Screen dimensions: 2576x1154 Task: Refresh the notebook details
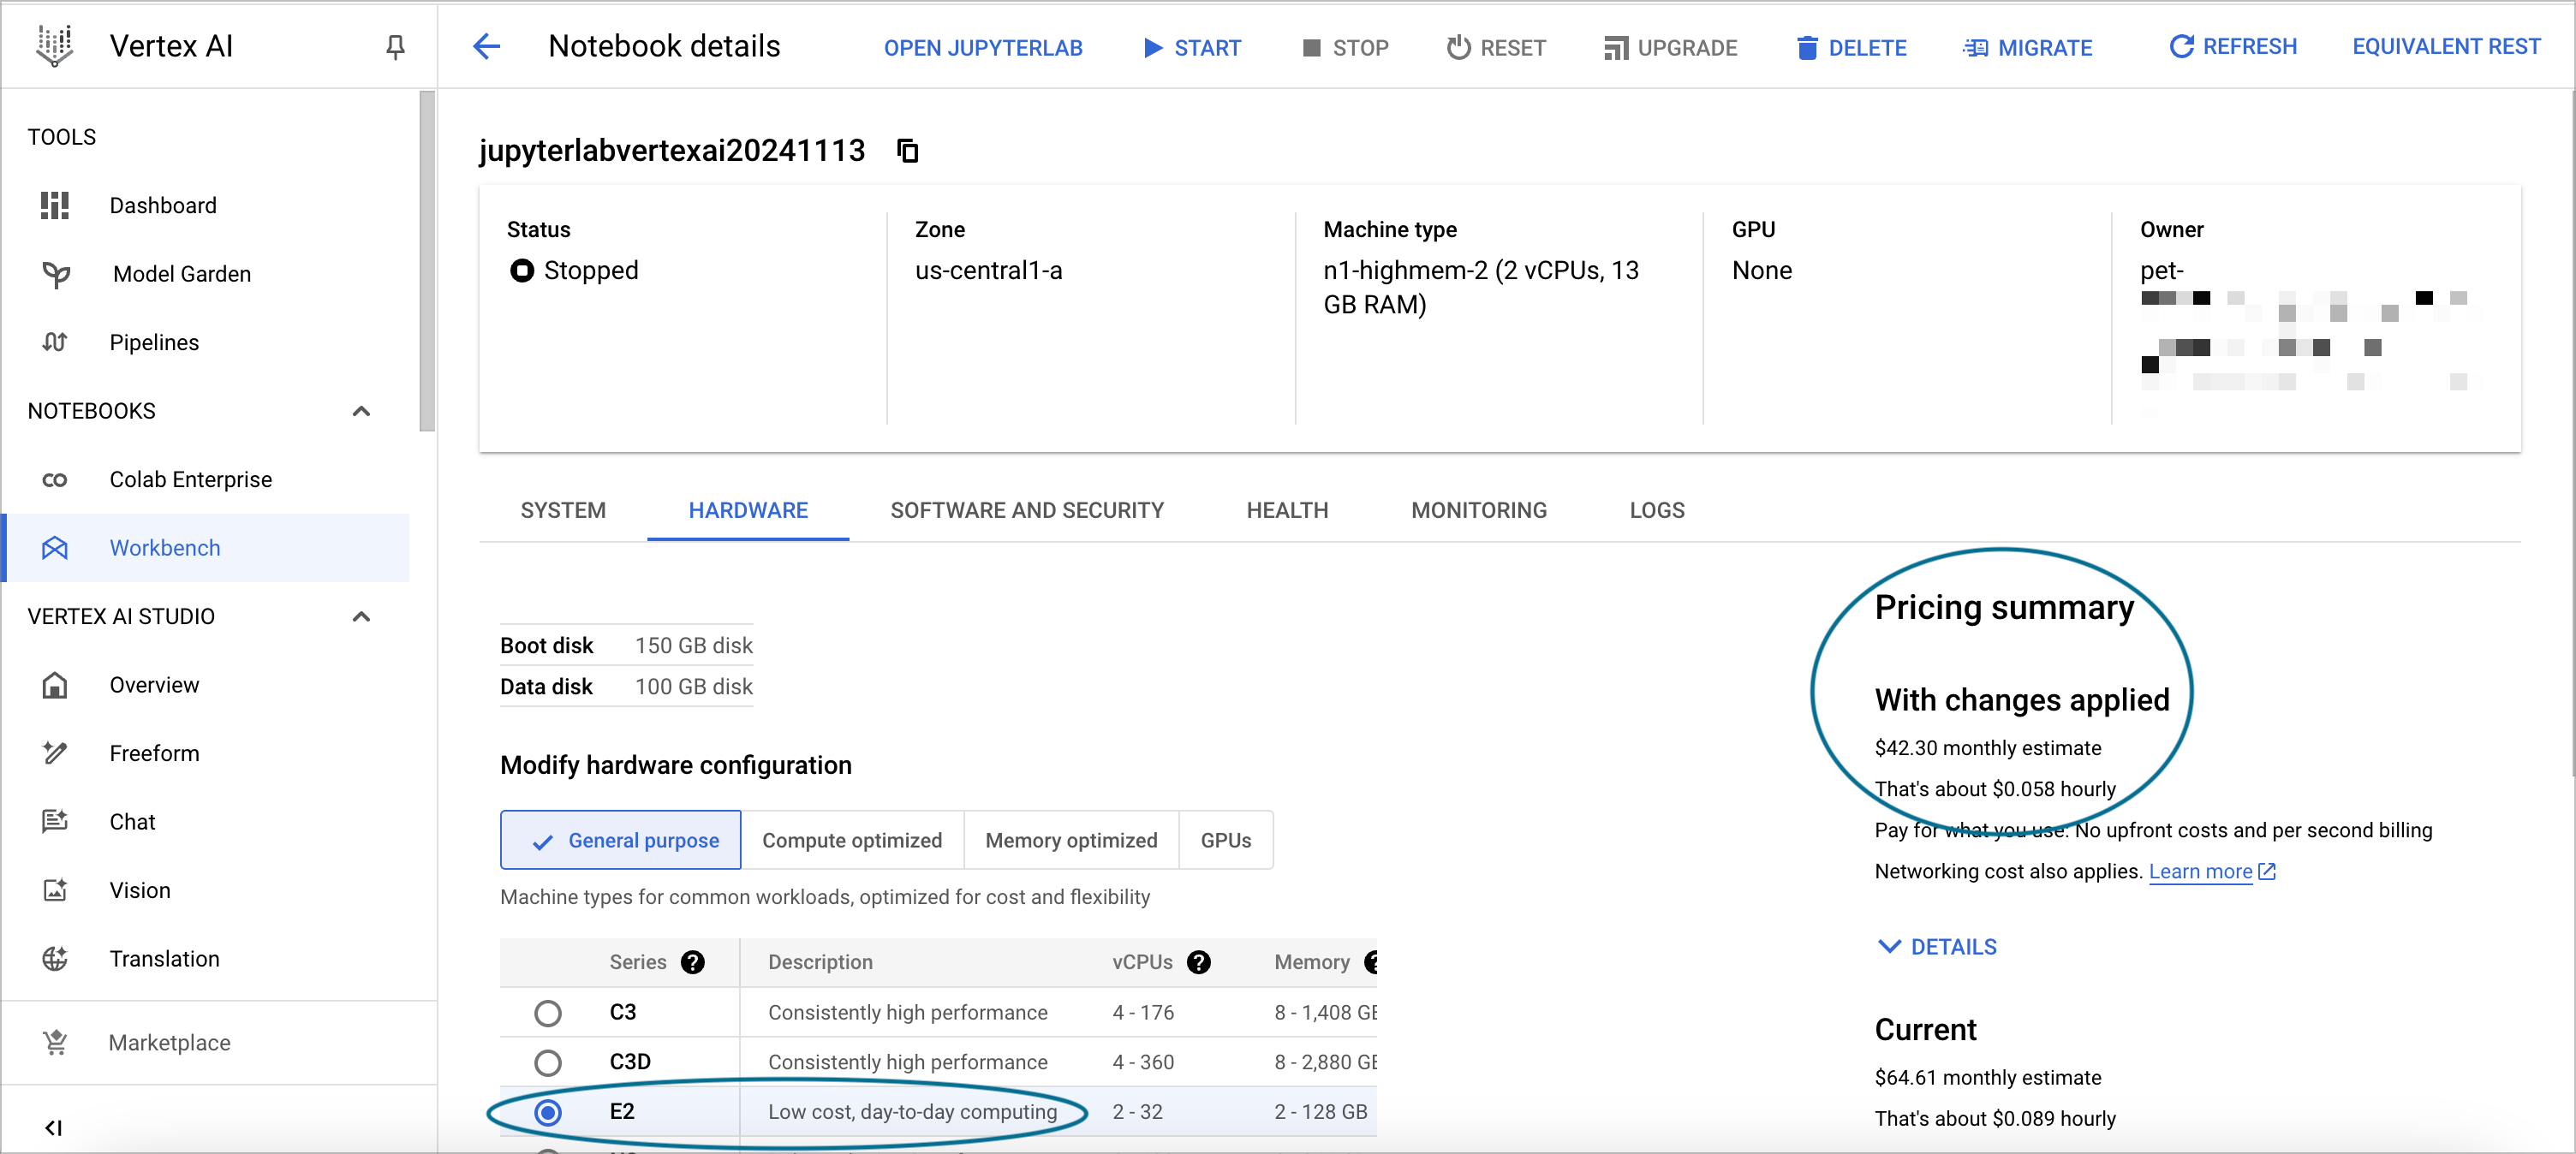point(2233,46)
